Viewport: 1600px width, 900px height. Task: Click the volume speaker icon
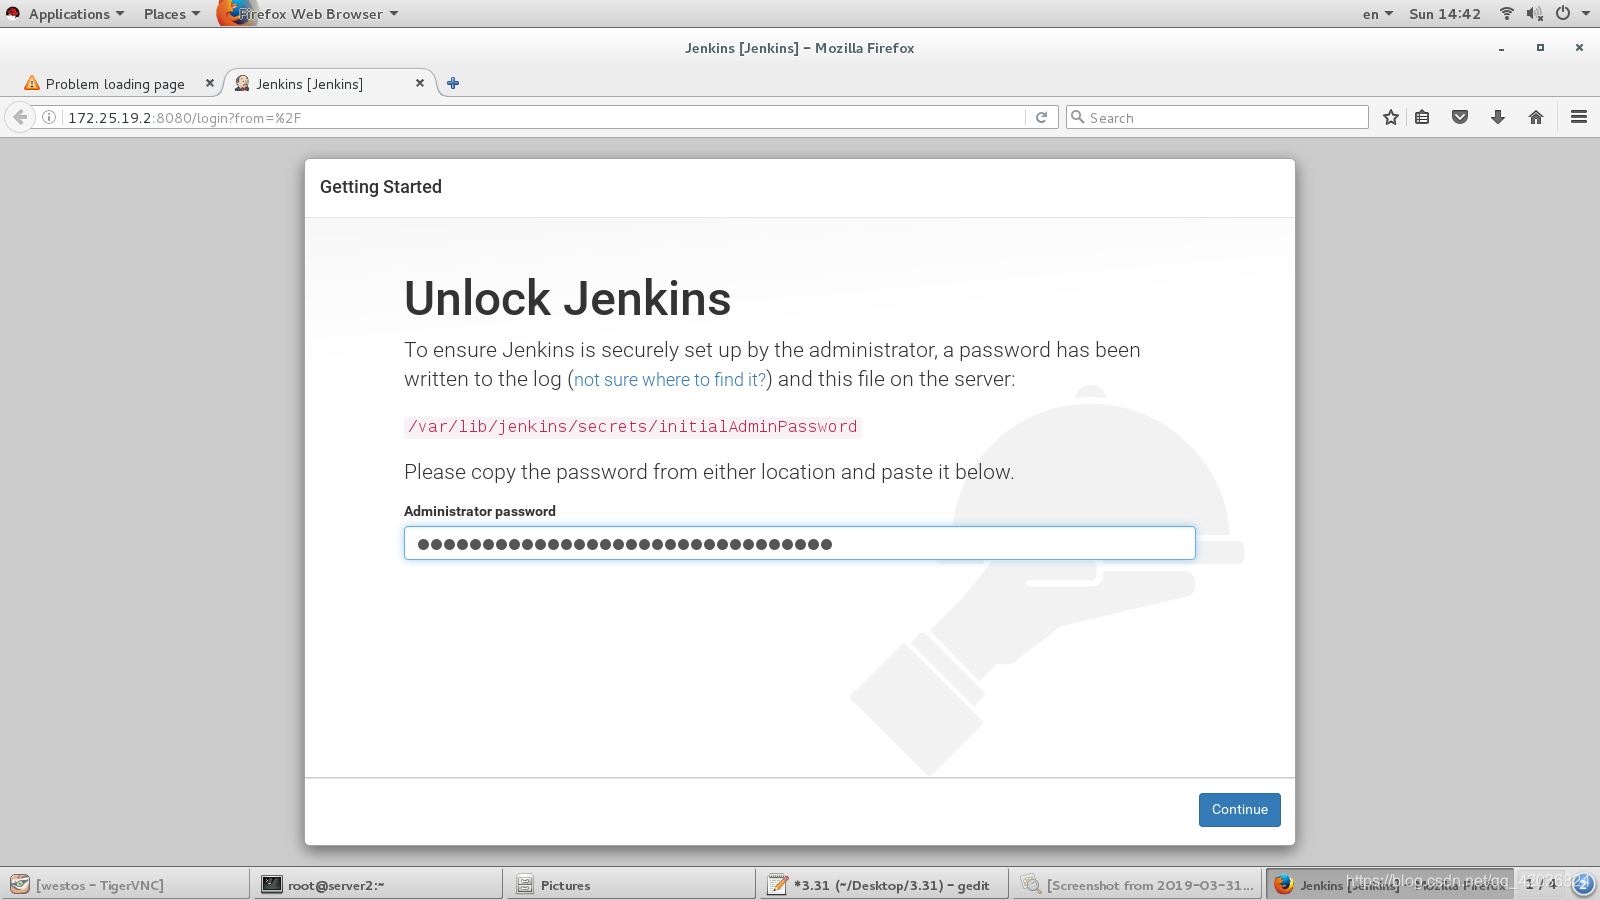1534,13
